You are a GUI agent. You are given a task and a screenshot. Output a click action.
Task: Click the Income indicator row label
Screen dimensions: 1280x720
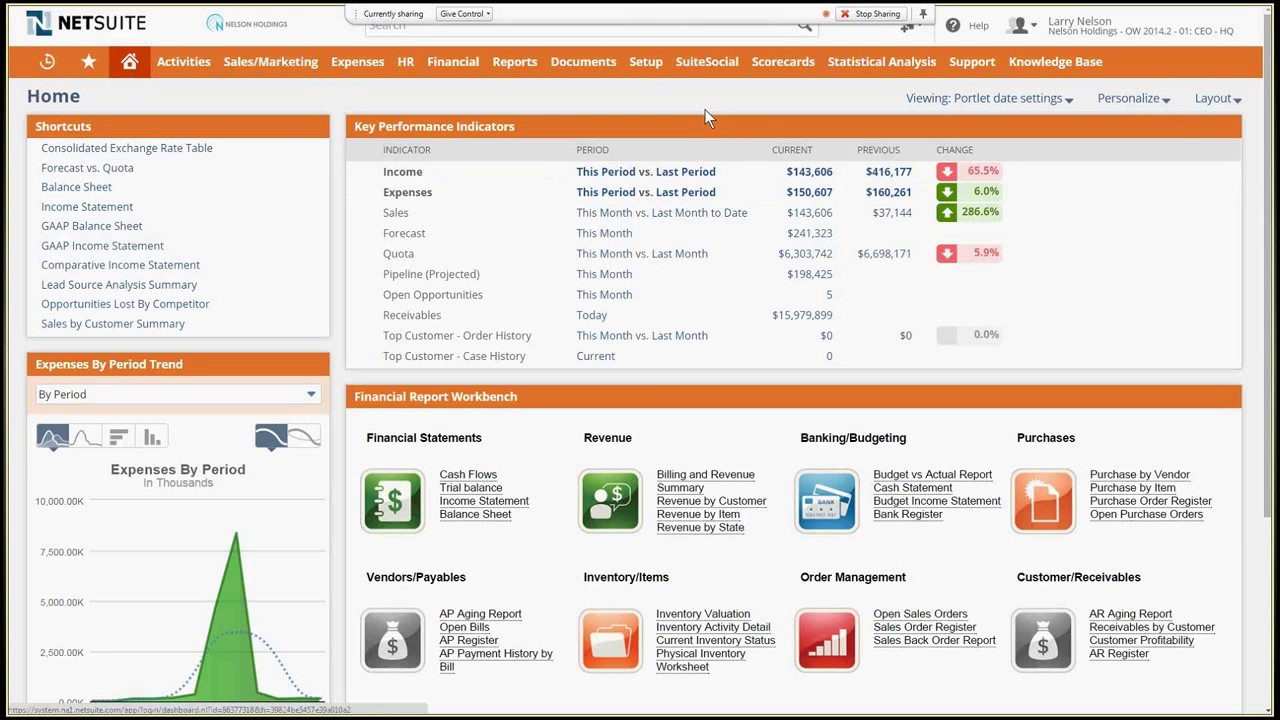[x=403, y=172]
